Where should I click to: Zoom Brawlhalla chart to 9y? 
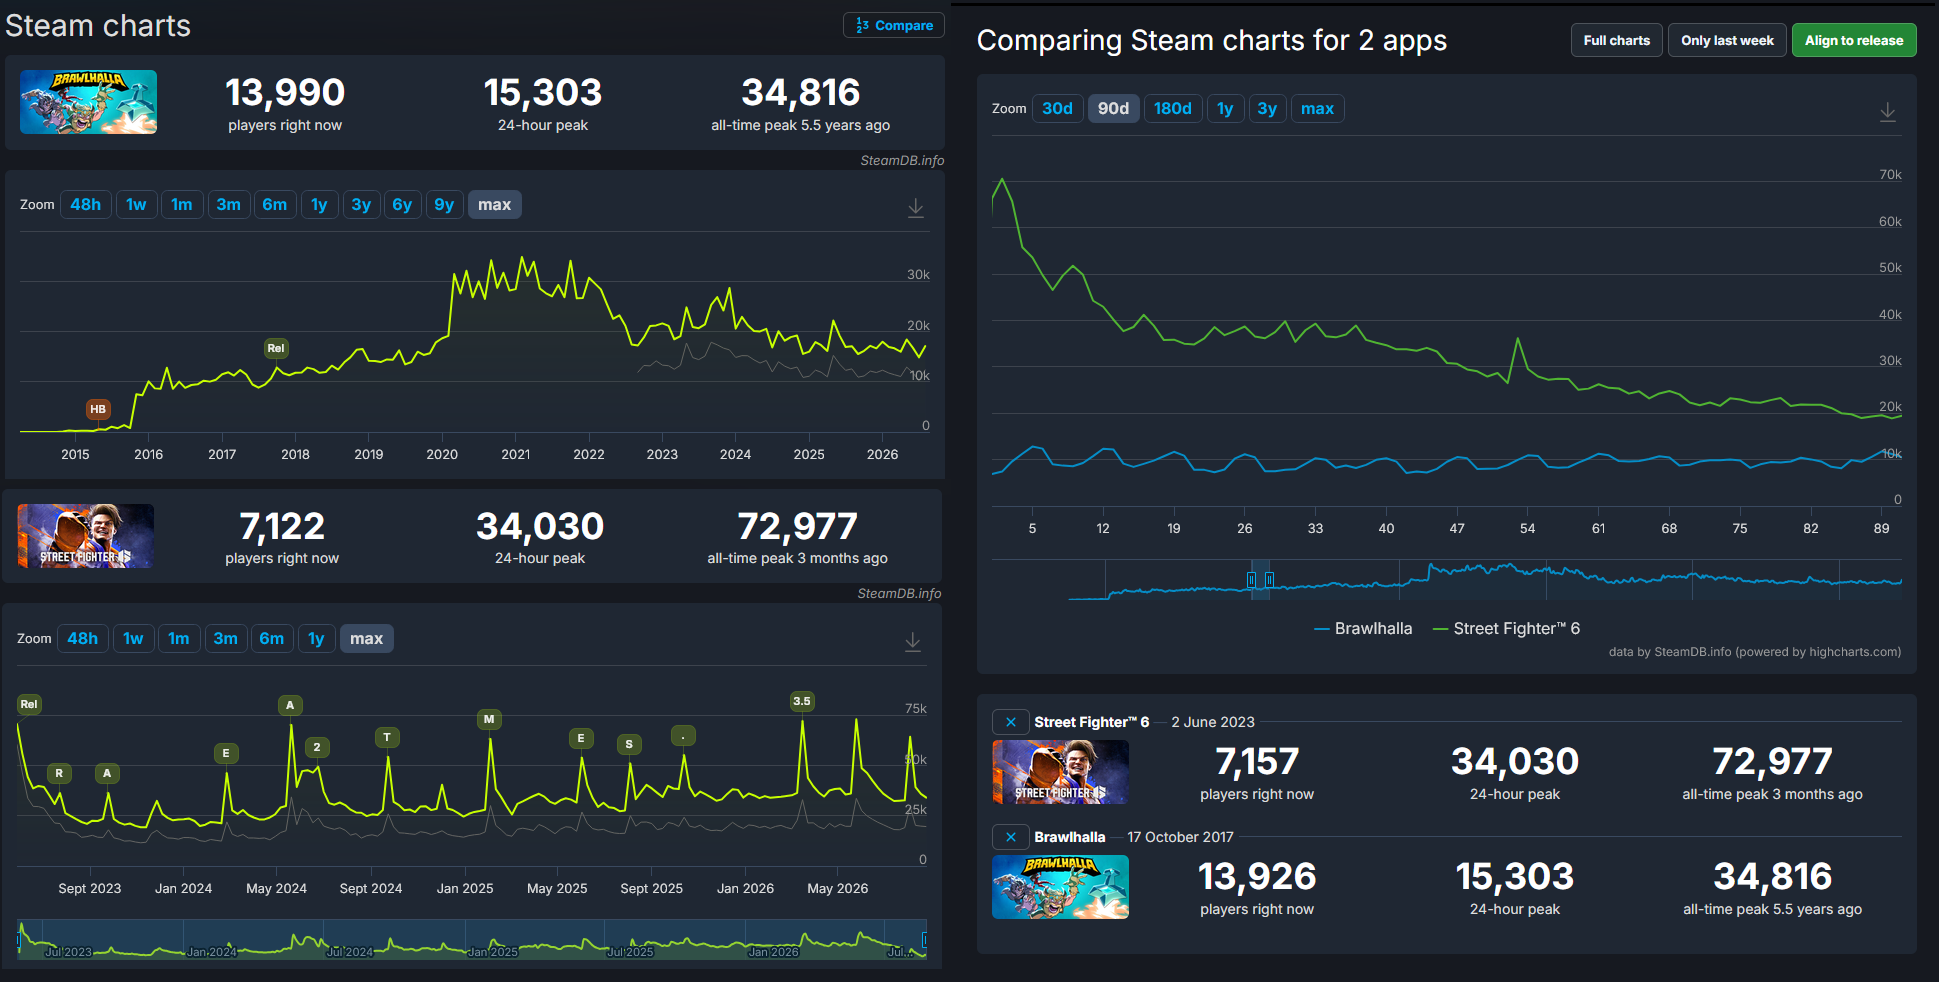coord(444,205)
